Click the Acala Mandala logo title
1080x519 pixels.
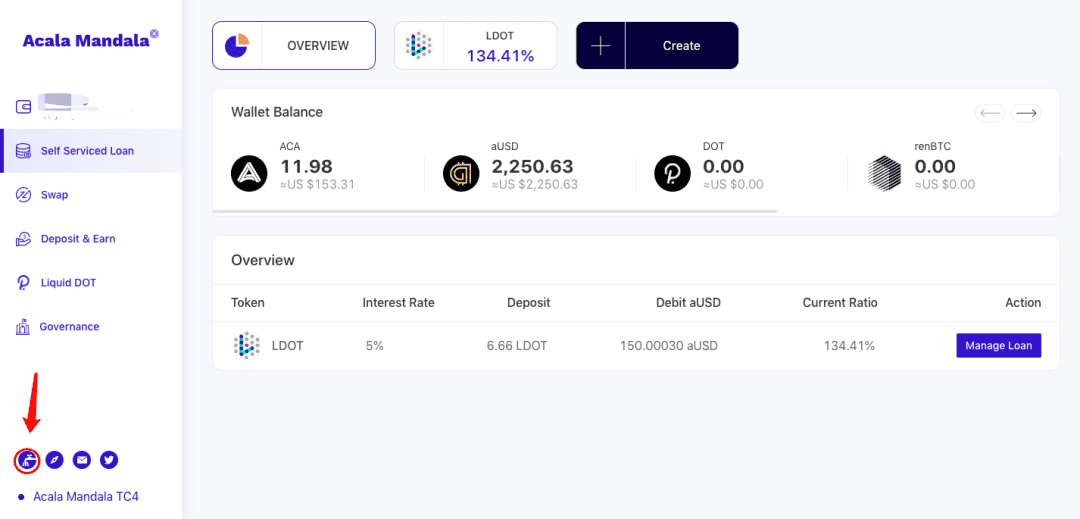[86, 41]
